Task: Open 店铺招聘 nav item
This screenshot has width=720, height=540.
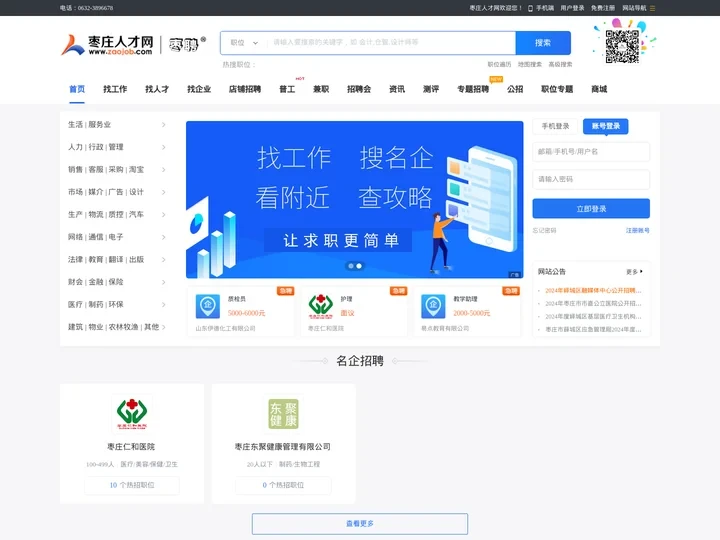Action: pyautogui.click(x=245, y=89)
